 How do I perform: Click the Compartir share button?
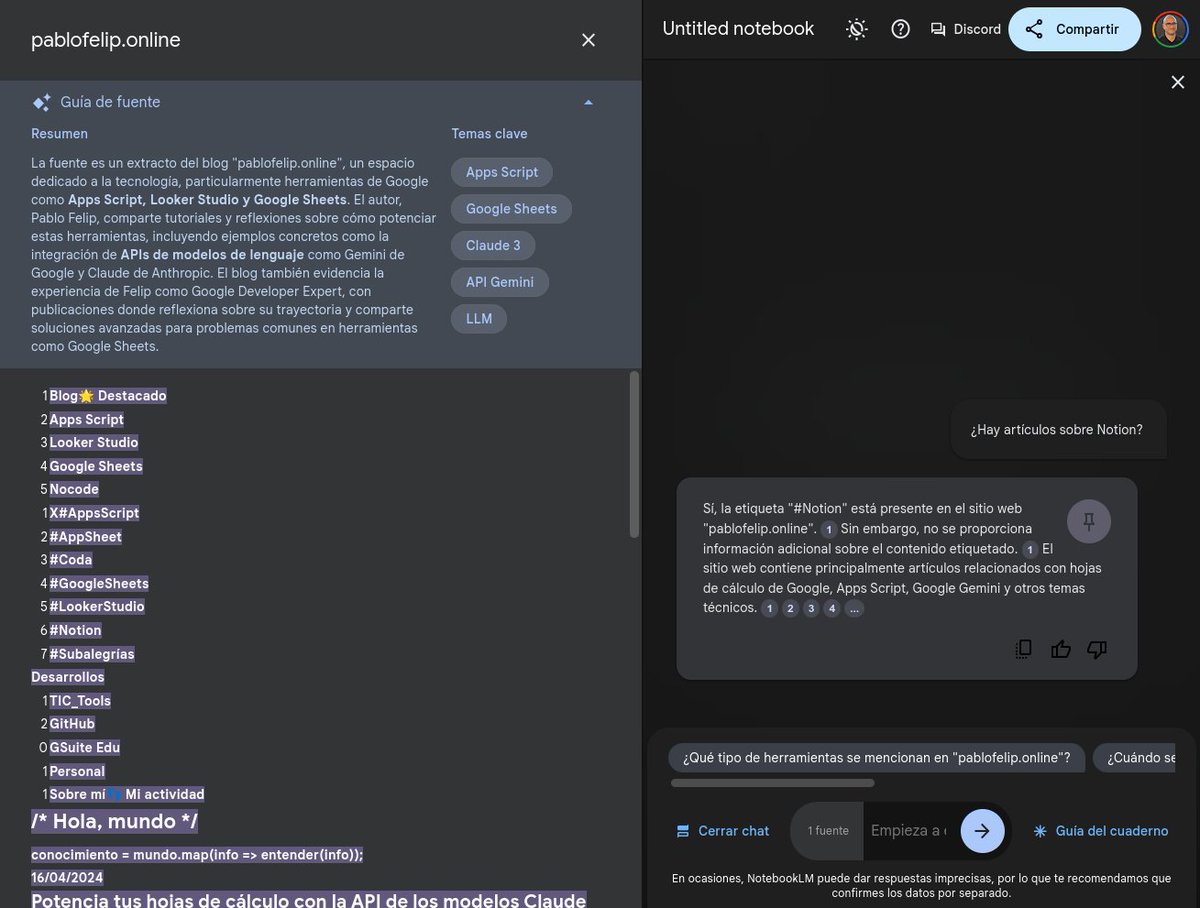pos(1074,29)
